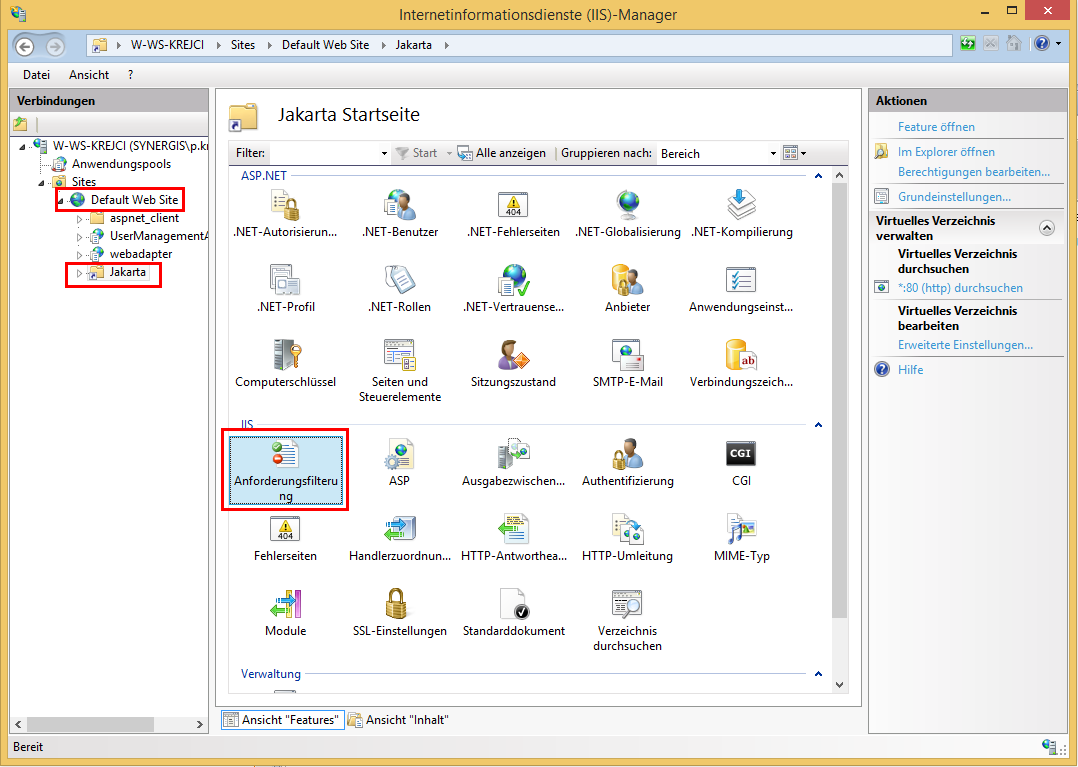The width and height of the screenshot is (1078, 767).
Task: Open the SSL-Einstellungen padlock icon
Action: (399, 605)
